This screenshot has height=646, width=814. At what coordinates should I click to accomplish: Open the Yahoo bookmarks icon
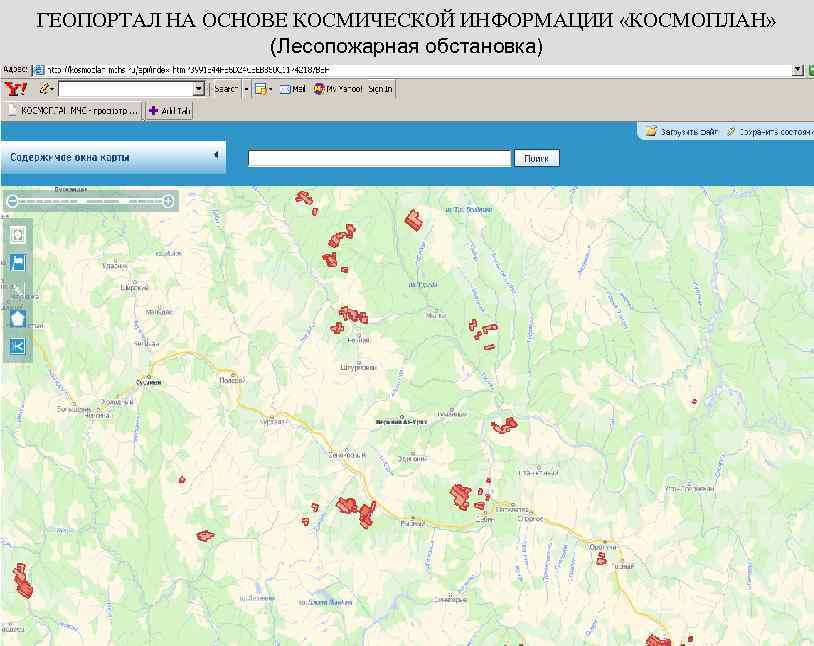(x=262, y=89)
